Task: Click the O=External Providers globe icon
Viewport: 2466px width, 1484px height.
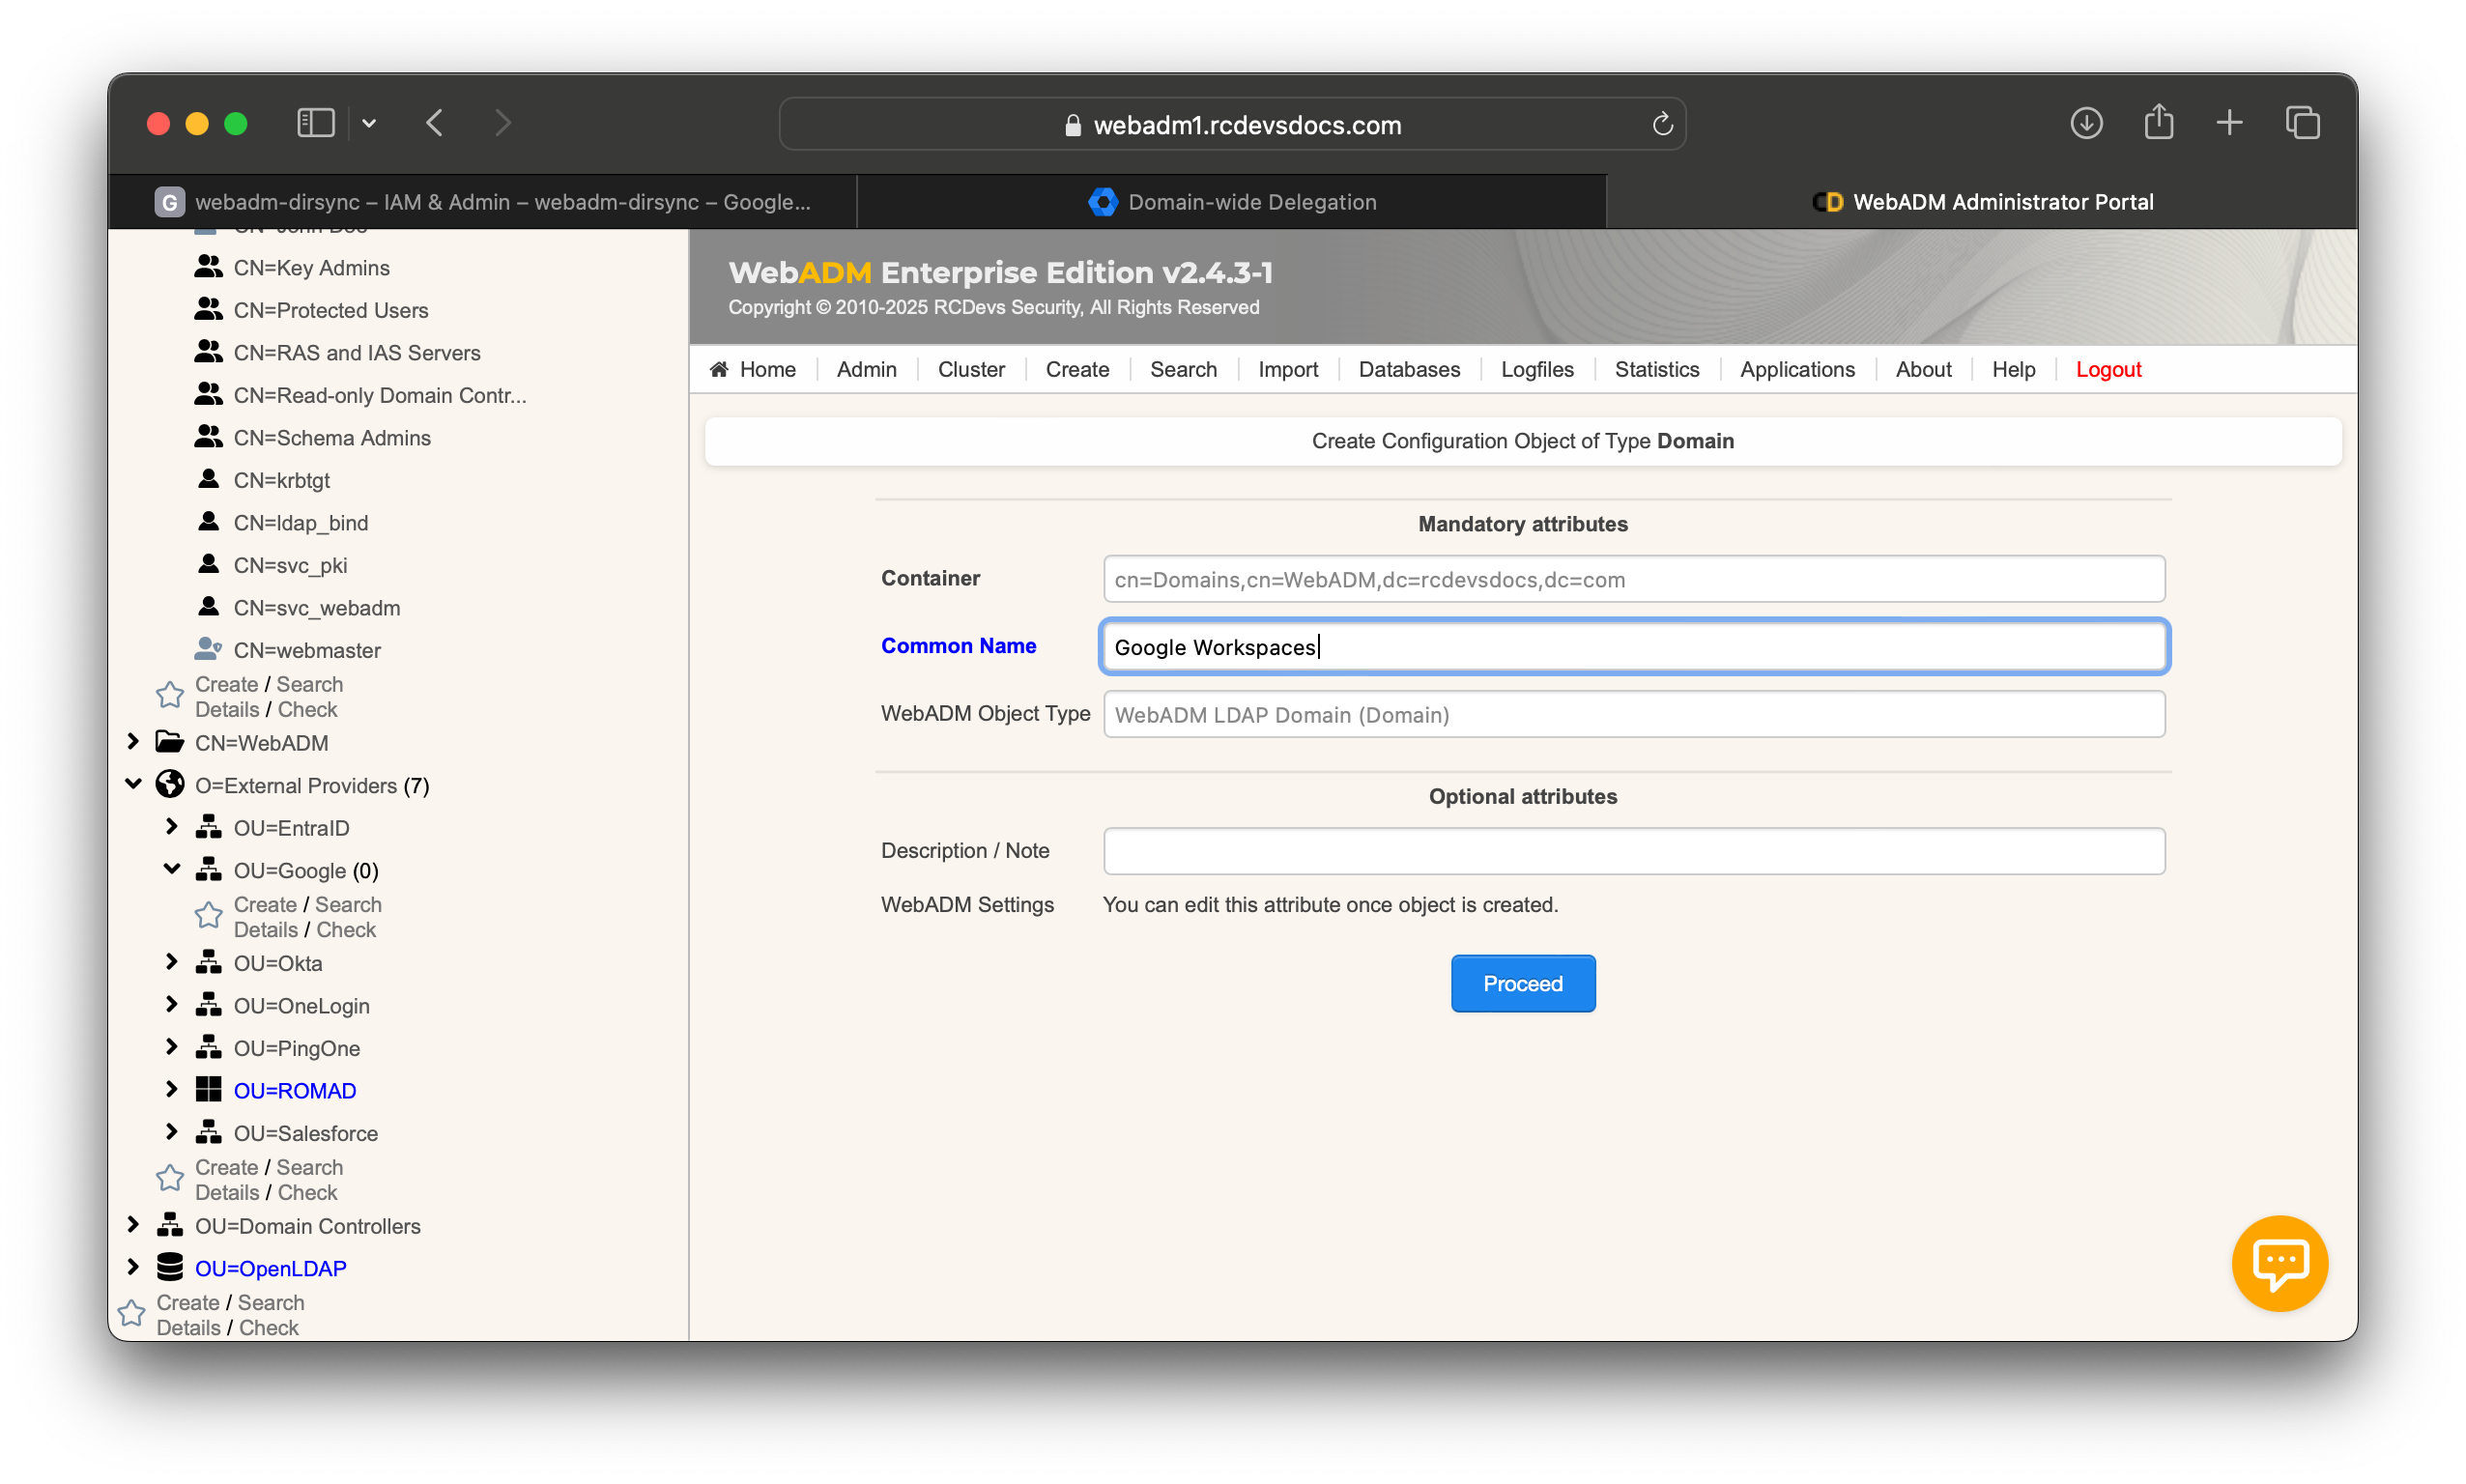Action: (170, 784)
